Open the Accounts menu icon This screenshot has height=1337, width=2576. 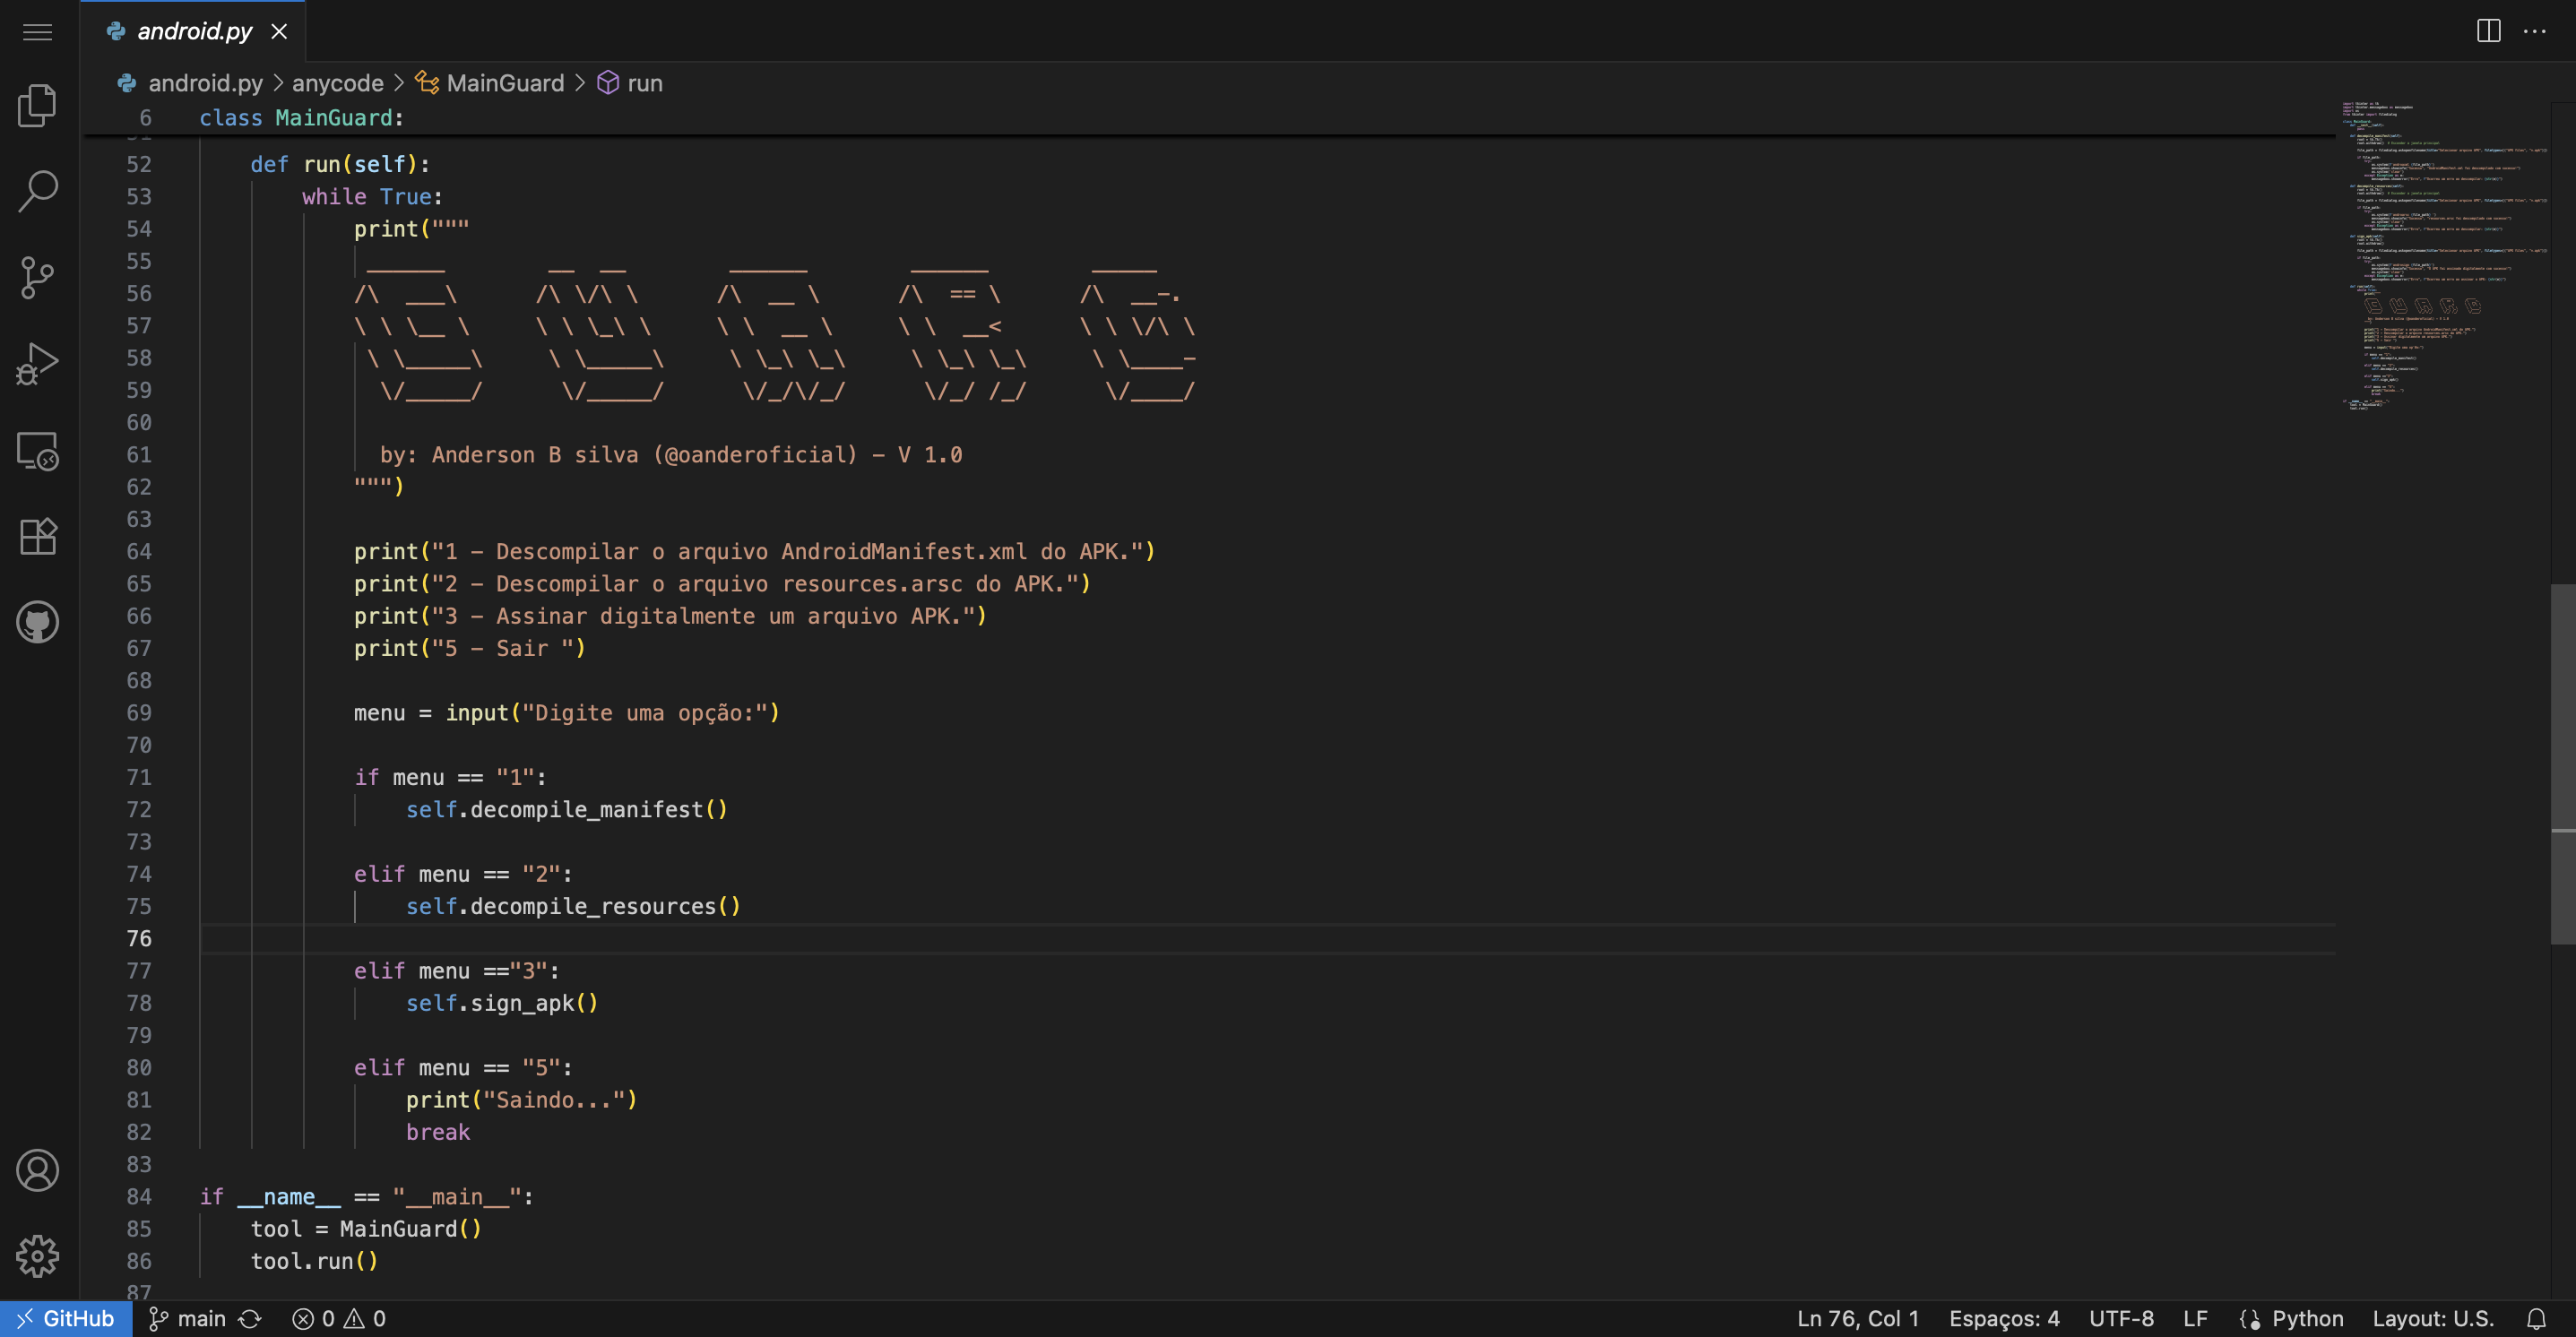click(38, 1170)
